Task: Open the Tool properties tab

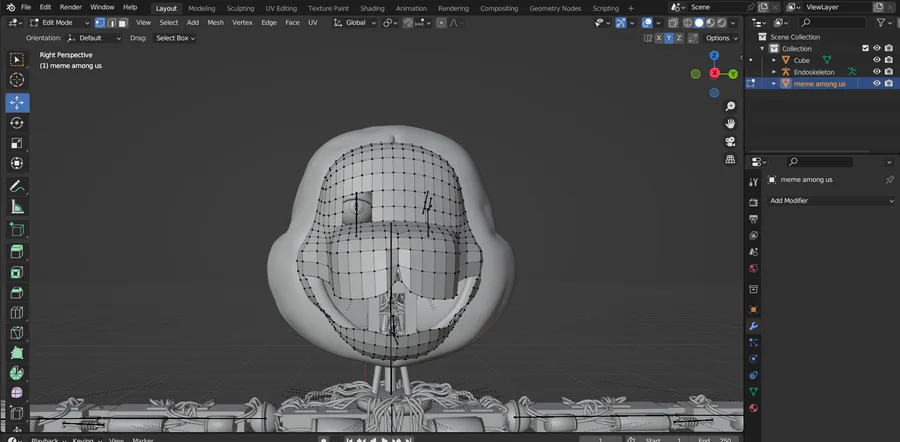Action: 754,182
